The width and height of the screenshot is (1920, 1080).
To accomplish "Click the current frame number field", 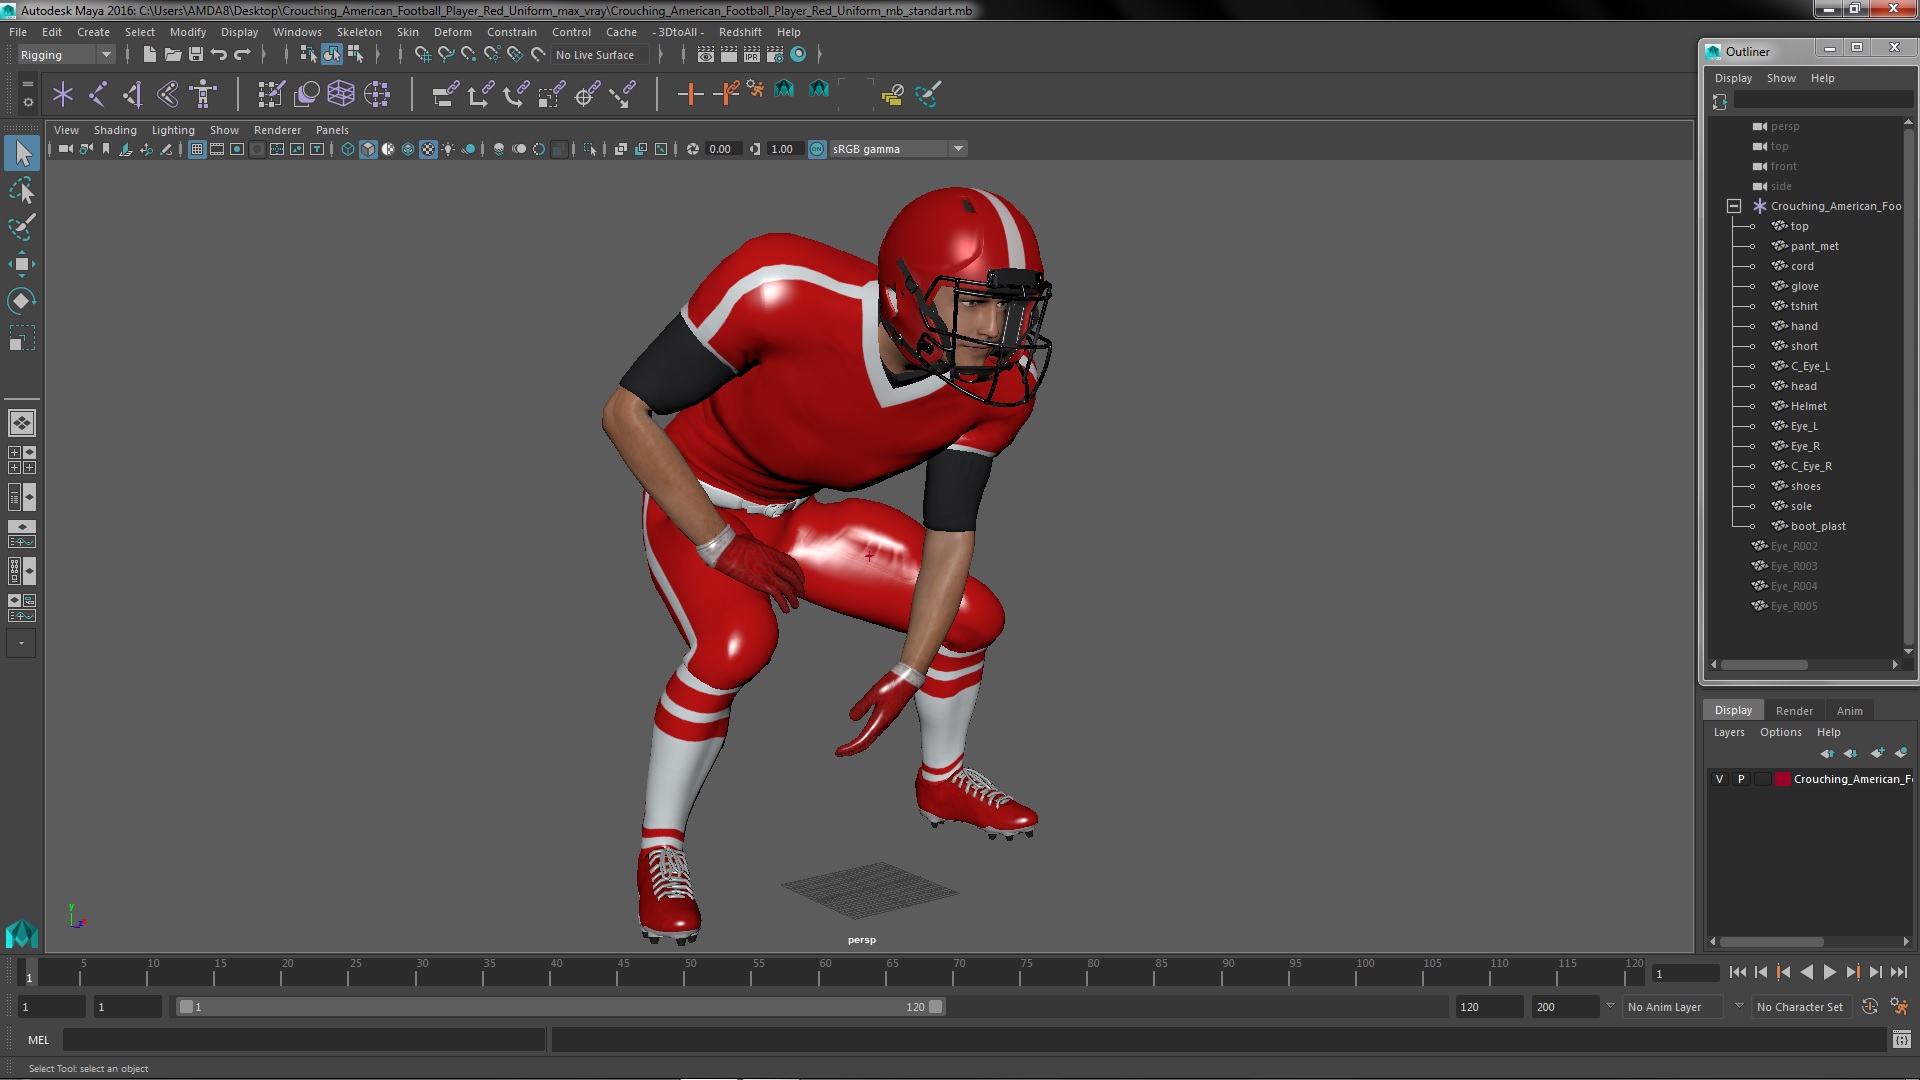I will coord(1684,974).
